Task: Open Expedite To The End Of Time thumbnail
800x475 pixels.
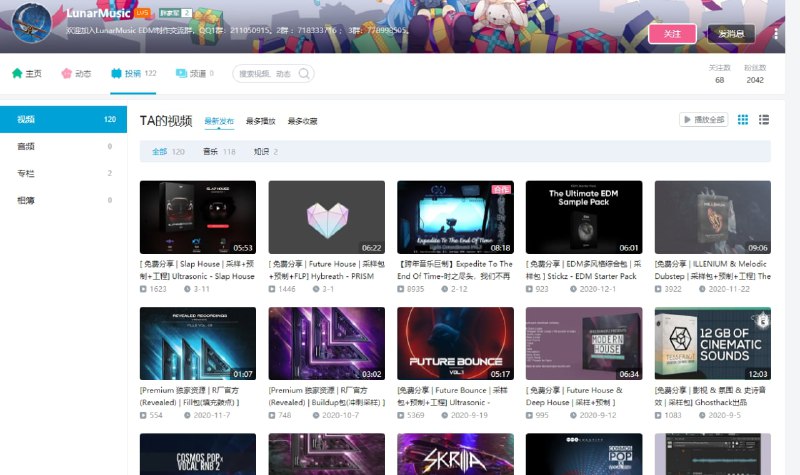Action: [x=456, y=217]
